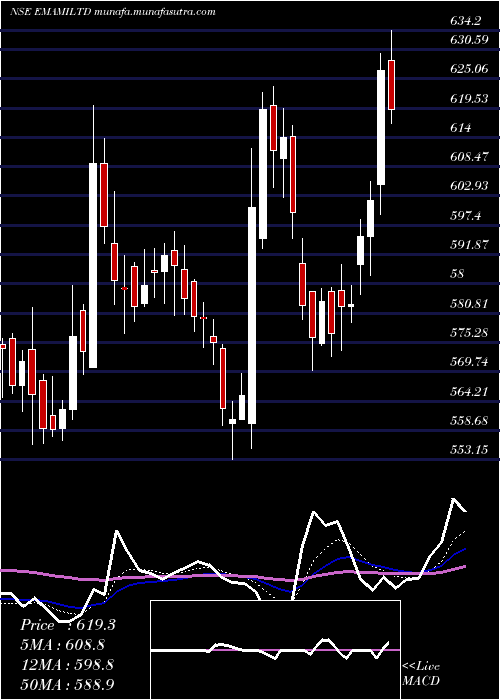The image size is (500, 700).
Task: Click the tall white candle rising to 625
Action: tap(381, 127)
